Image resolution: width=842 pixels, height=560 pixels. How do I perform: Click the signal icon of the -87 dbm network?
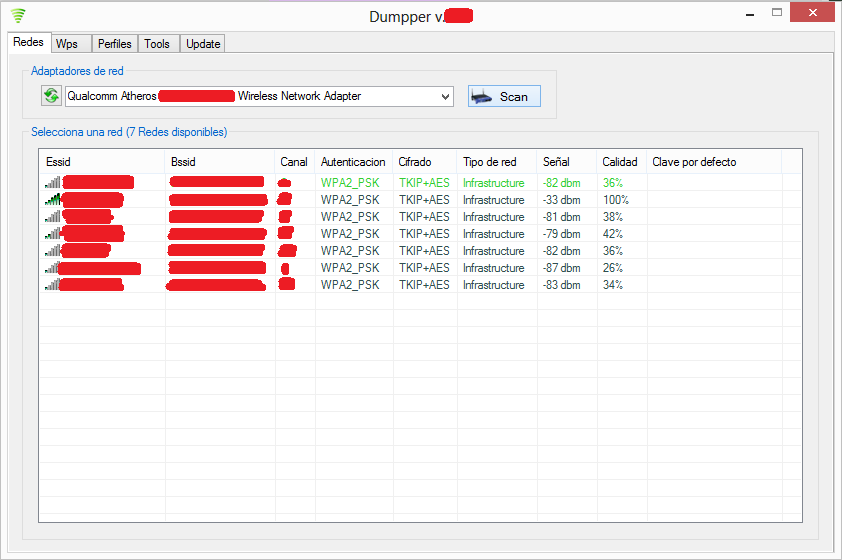52,268
